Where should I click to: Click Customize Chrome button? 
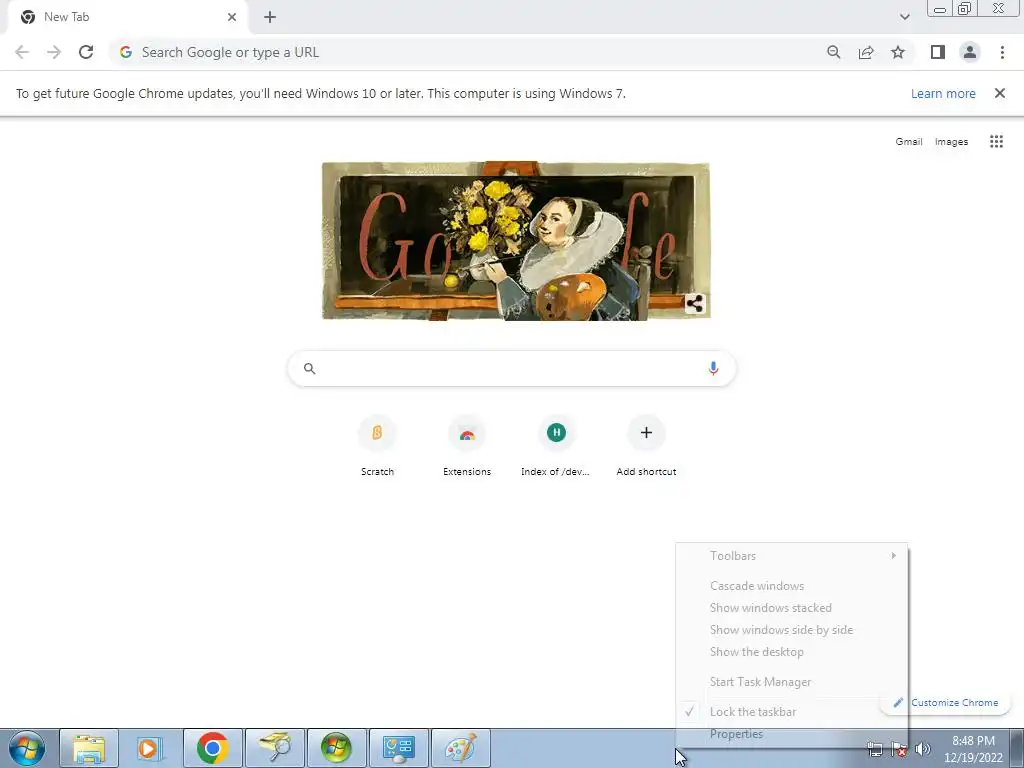tap(946, 703)
